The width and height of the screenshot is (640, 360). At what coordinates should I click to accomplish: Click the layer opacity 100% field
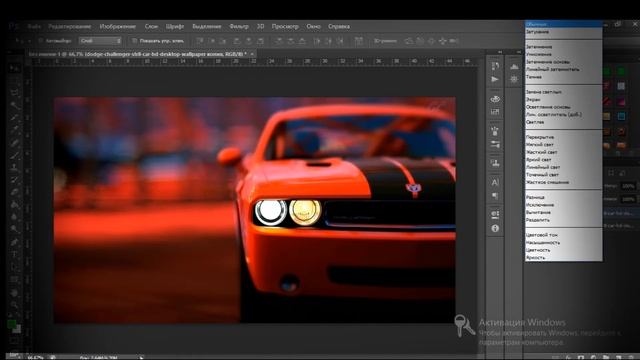[628, 186]
